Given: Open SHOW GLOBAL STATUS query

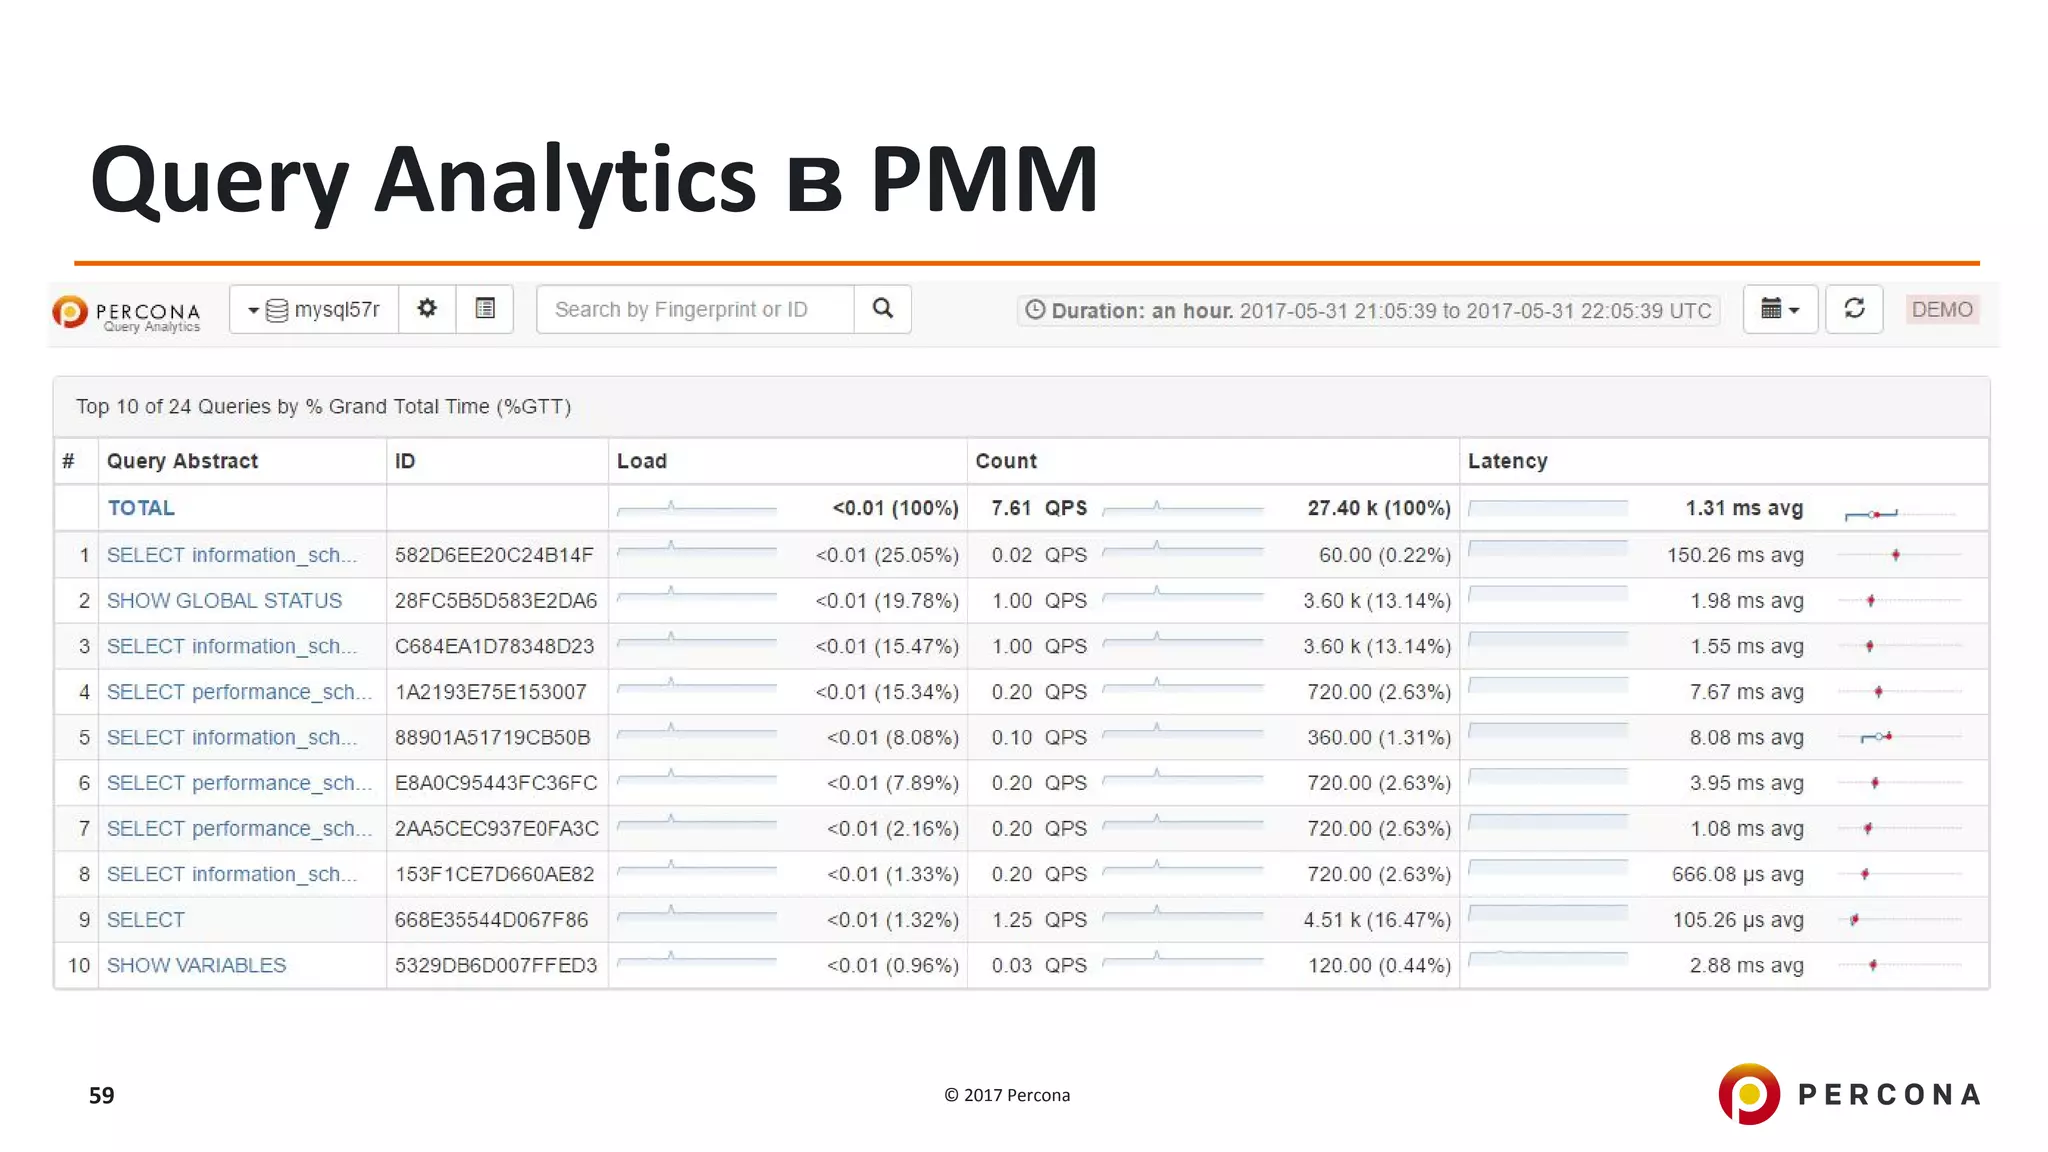Looking at the screenshot, I should point(224,601).
